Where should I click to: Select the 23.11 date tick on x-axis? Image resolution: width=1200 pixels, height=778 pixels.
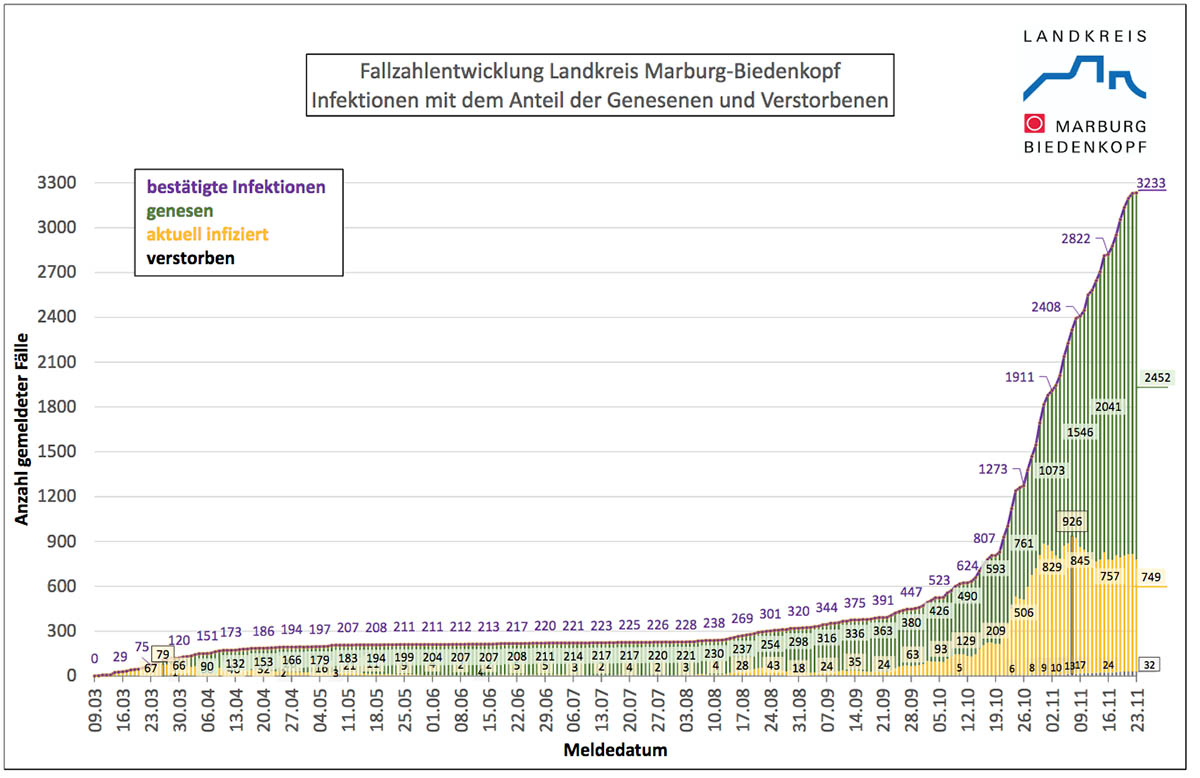point(1136,706)
